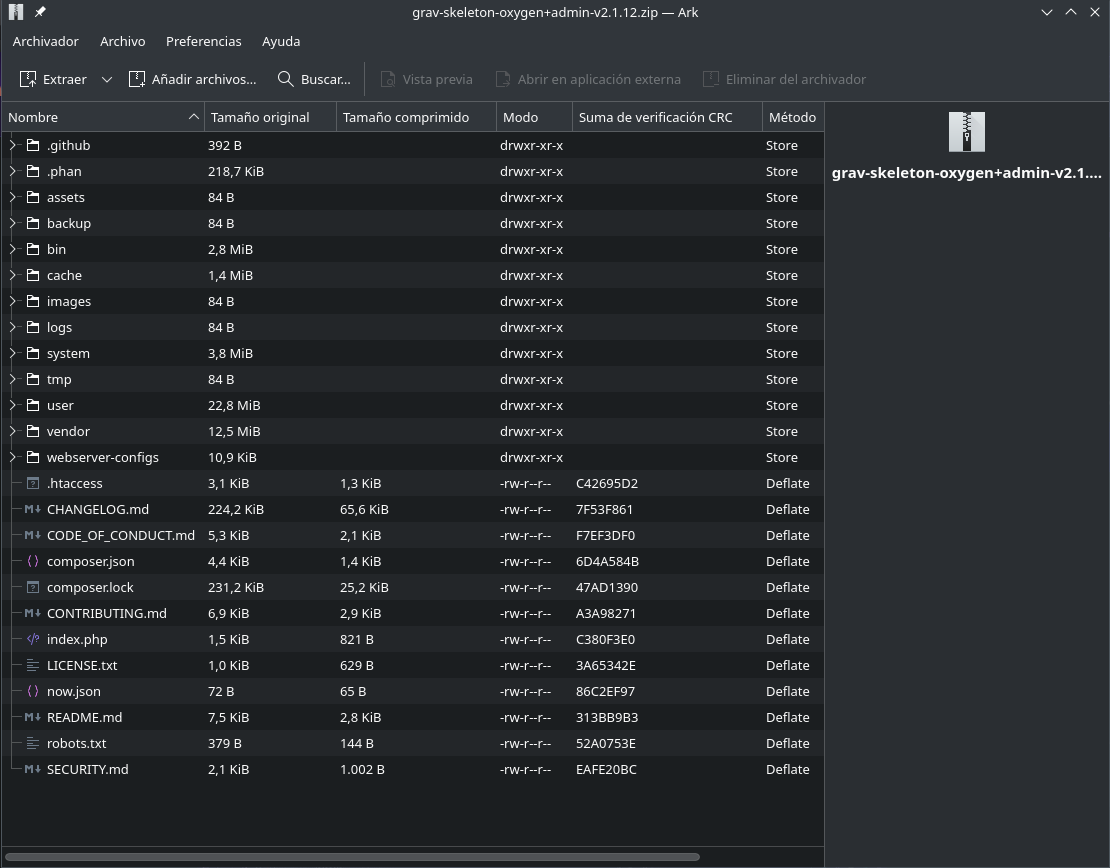Click the user folder icon

point(33,406)
